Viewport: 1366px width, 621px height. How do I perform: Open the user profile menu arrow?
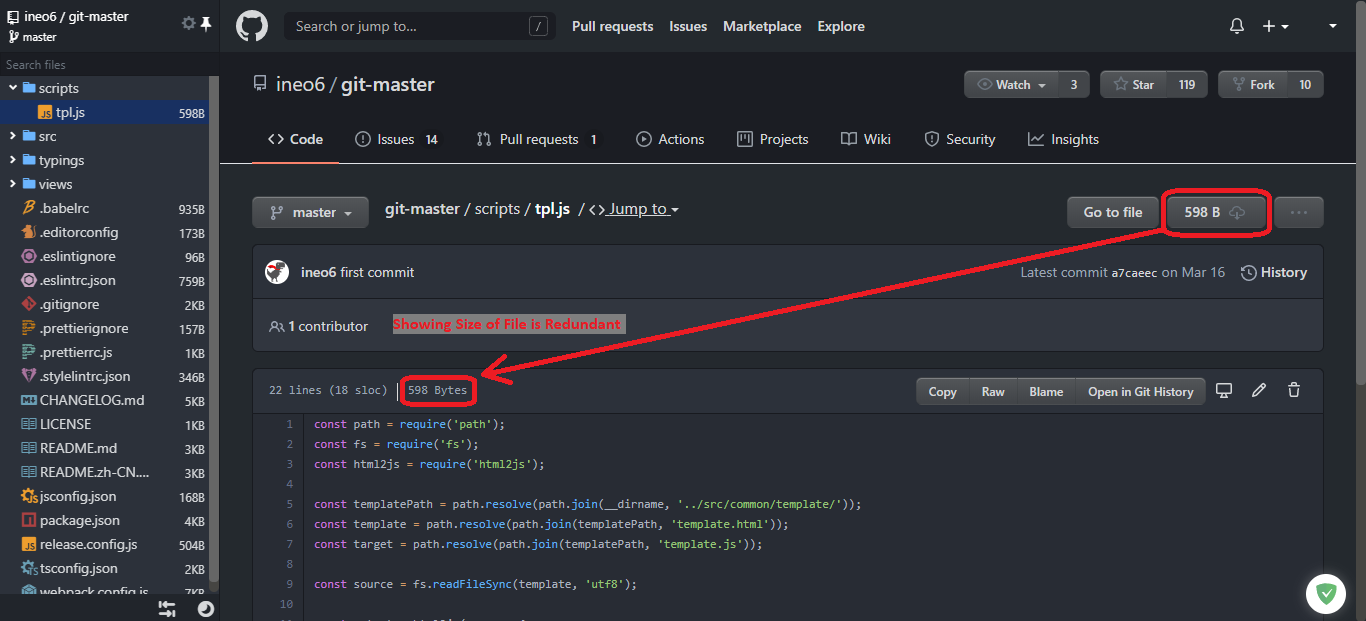1333,26
